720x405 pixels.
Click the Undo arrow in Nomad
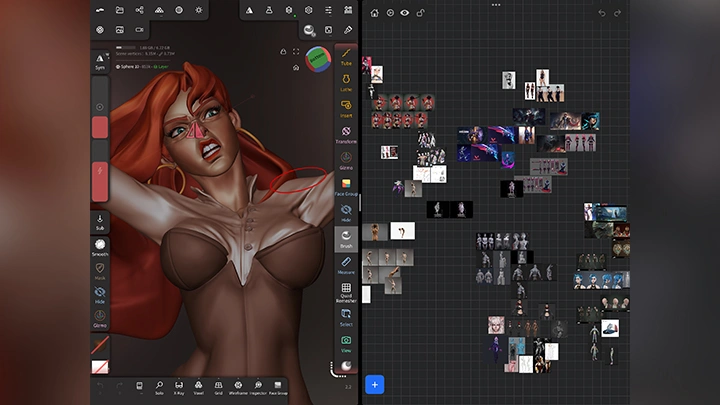(100, 385)
